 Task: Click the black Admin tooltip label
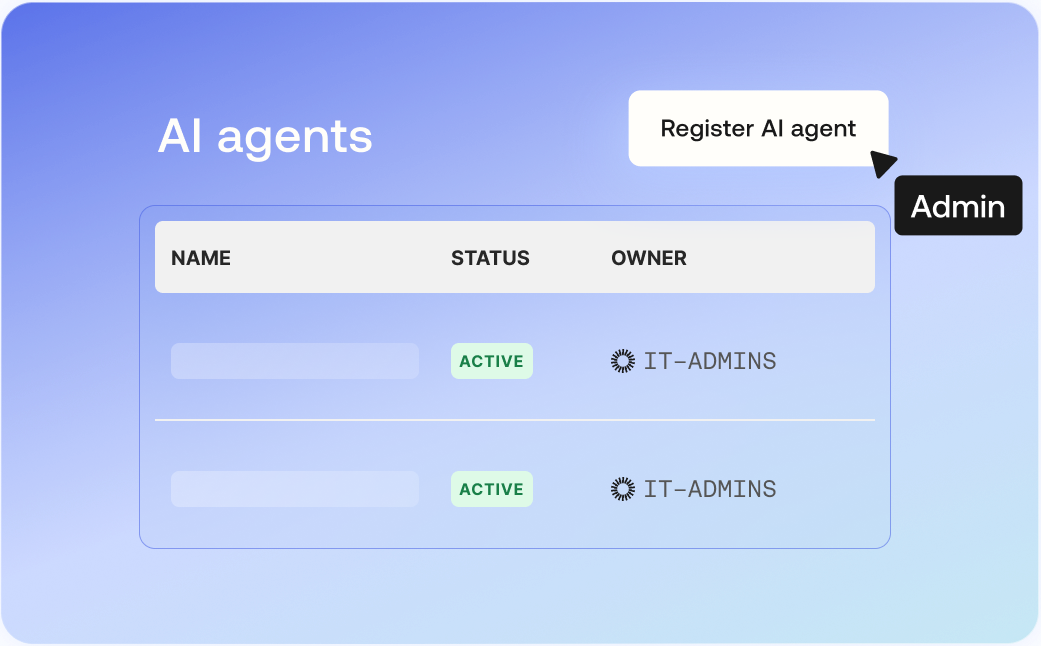[958, 206]
